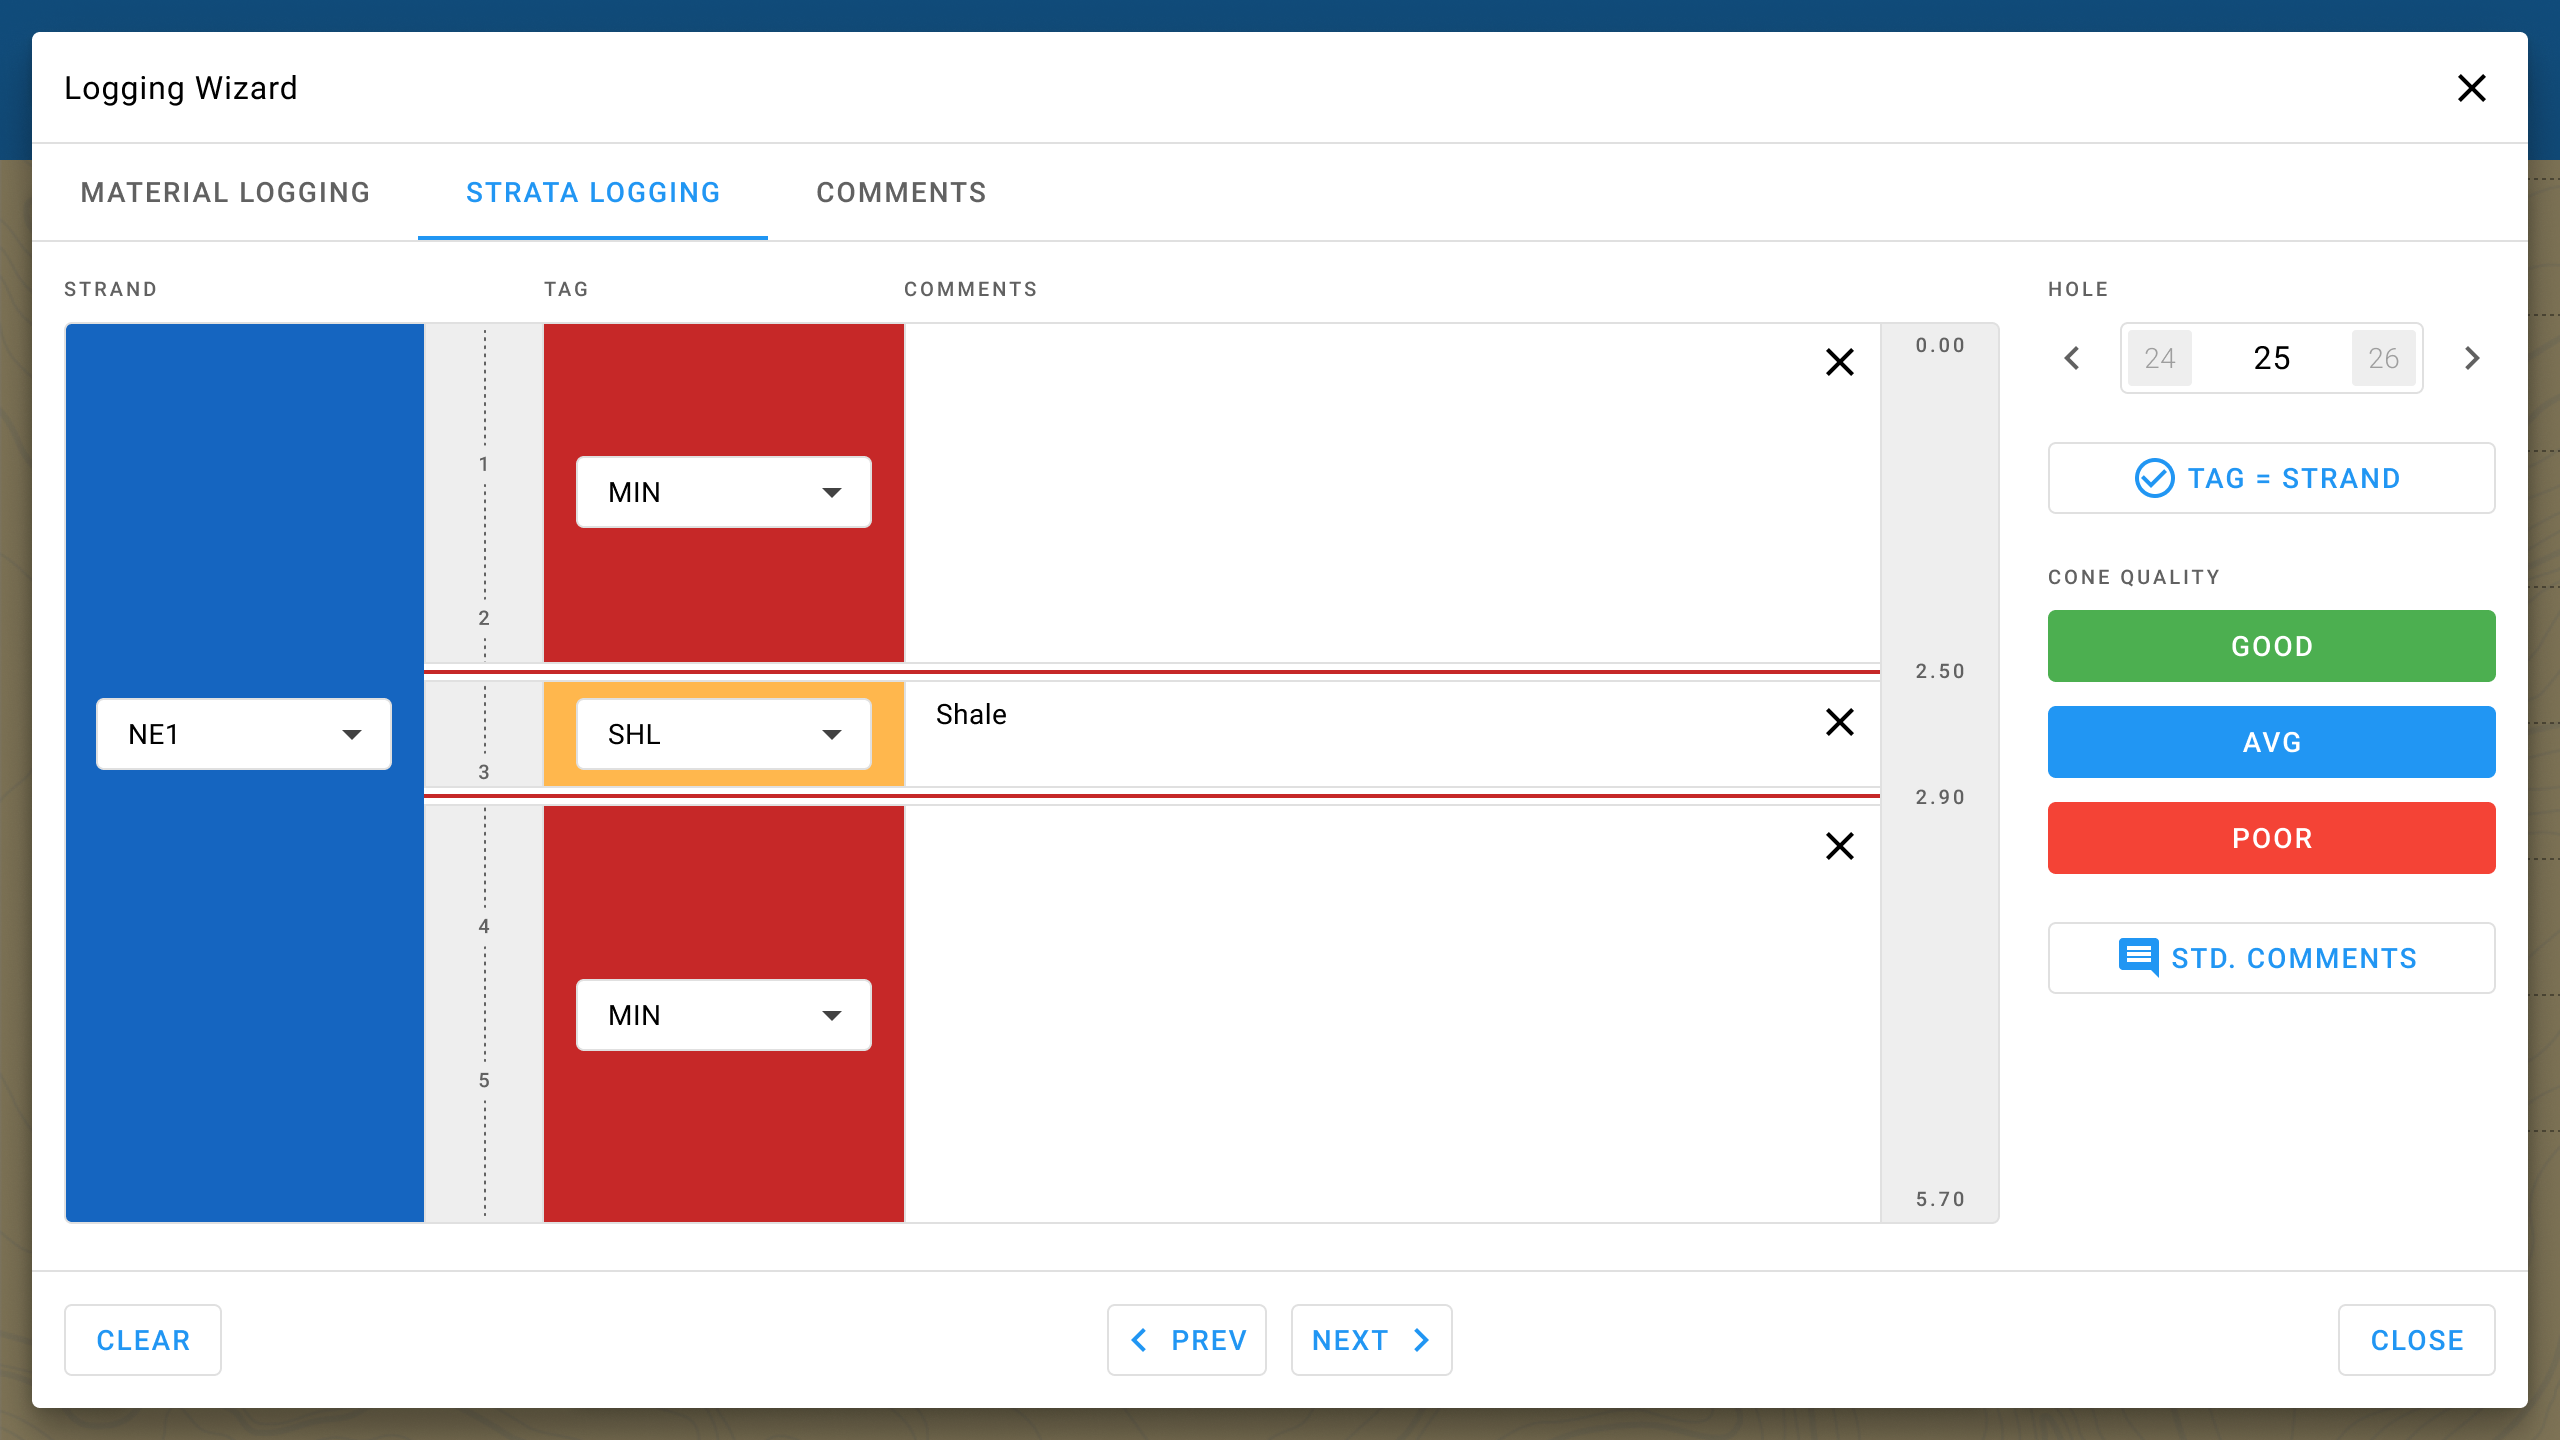Image resolution: width=2560 pixels, height=1440 pixels.
Task: Close the Logging Wizard dialog X
Action: click(x=2471, y=88)
